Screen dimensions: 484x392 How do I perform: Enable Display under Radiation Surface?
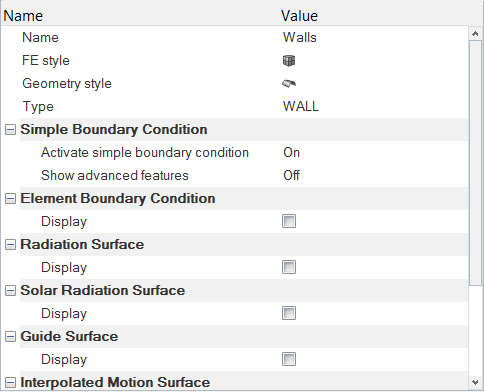coord(289,267)
